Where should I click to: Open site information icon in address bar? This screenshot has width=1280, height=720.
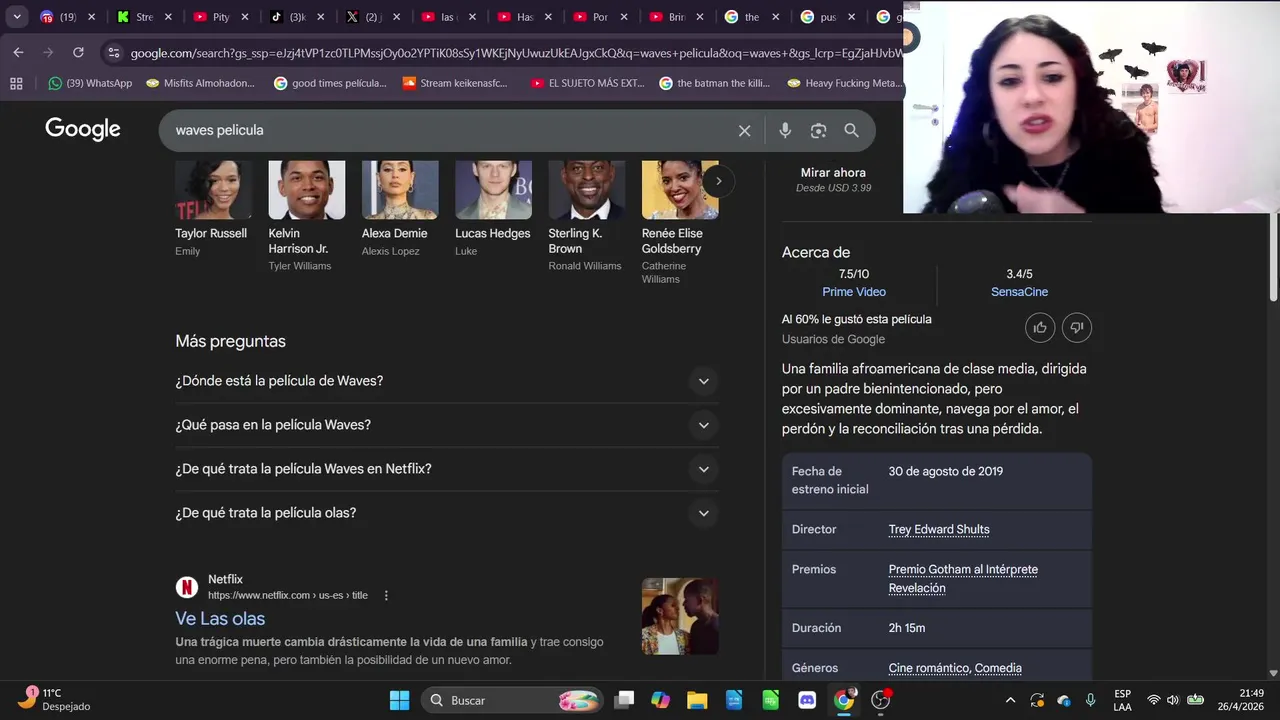pos(113,53)
